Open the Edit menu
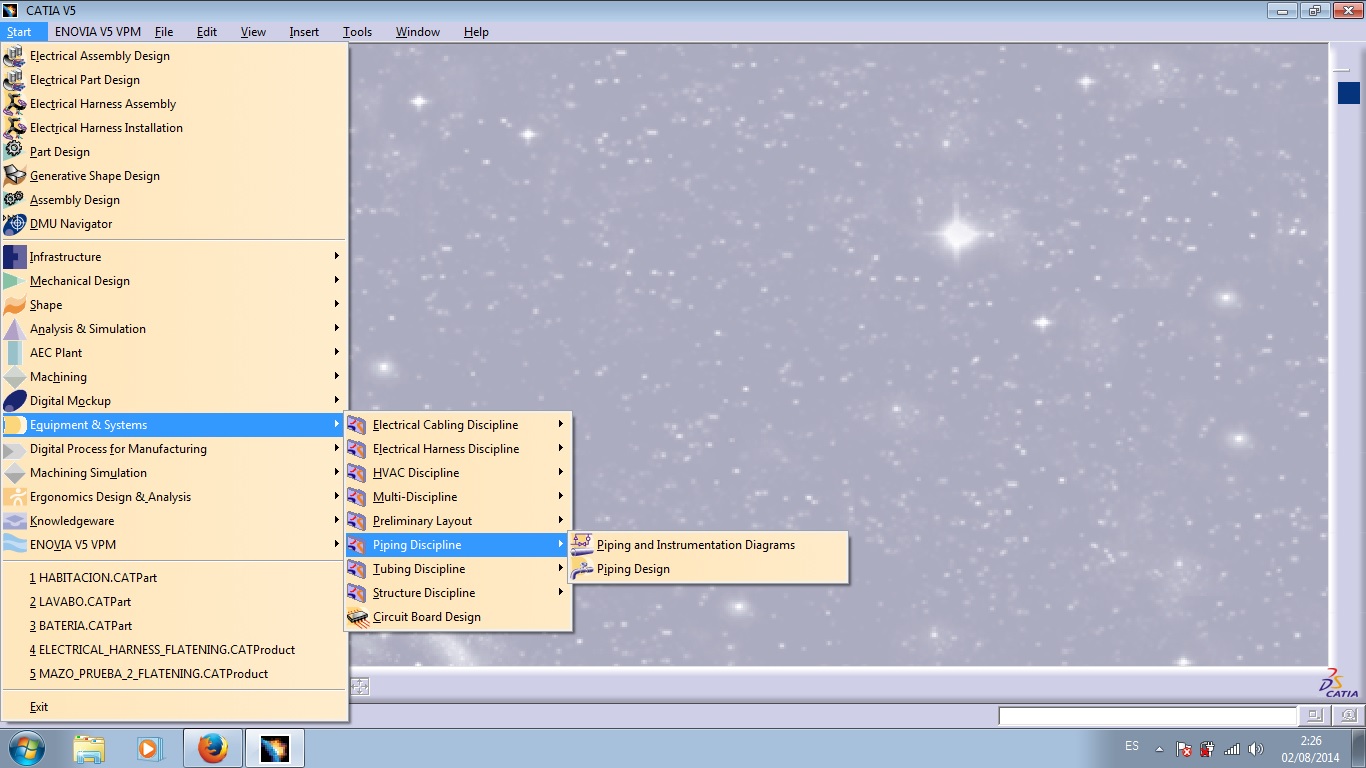 tap(207, 32)
